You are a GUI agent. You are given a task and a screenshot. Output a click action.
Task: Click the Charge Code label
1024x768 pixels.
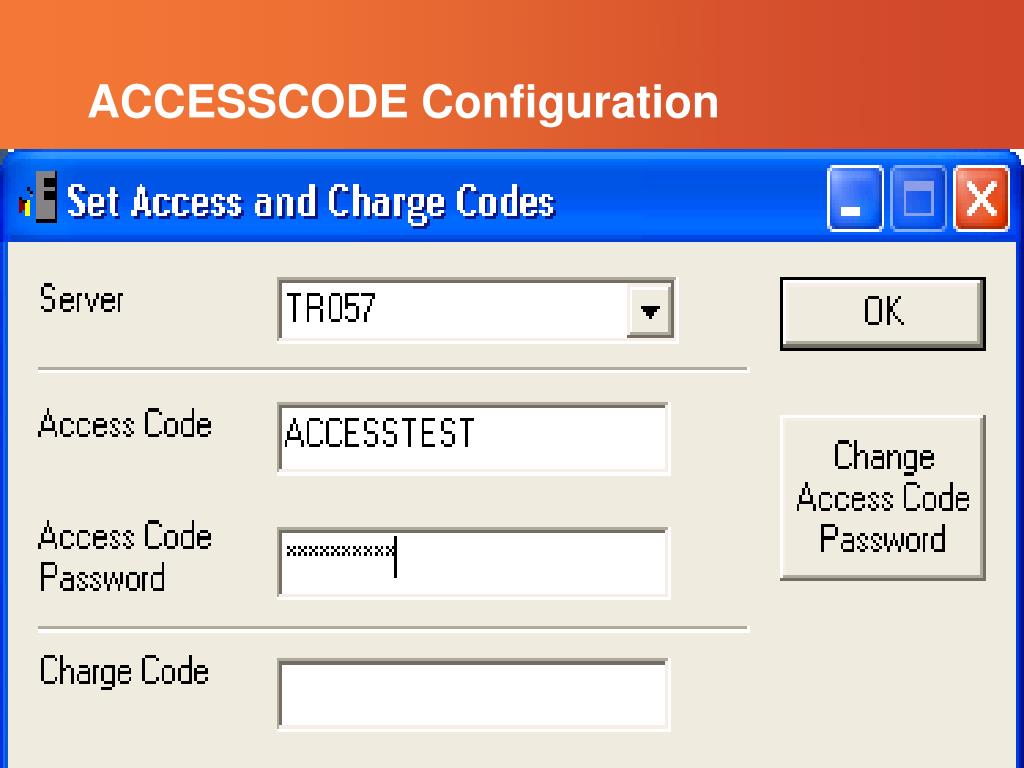click(x=124, y=671)
